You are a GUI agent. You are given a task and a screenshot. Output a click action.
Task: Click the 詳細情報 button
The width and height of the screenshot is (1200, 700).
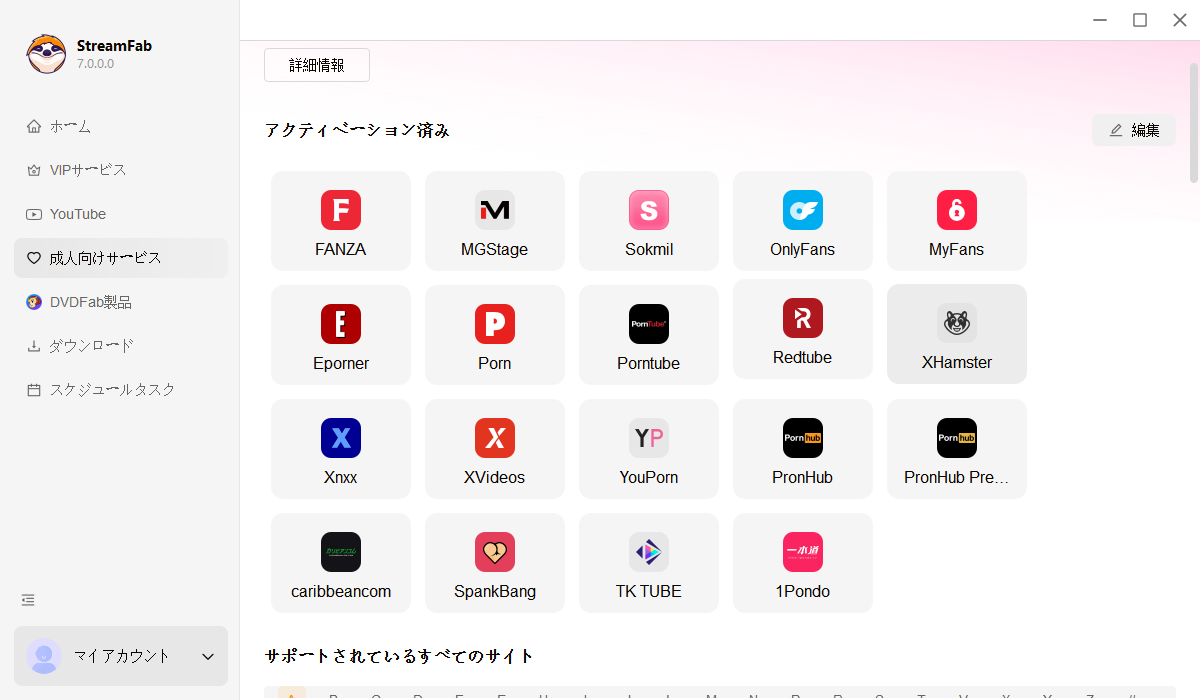(316, 64)
